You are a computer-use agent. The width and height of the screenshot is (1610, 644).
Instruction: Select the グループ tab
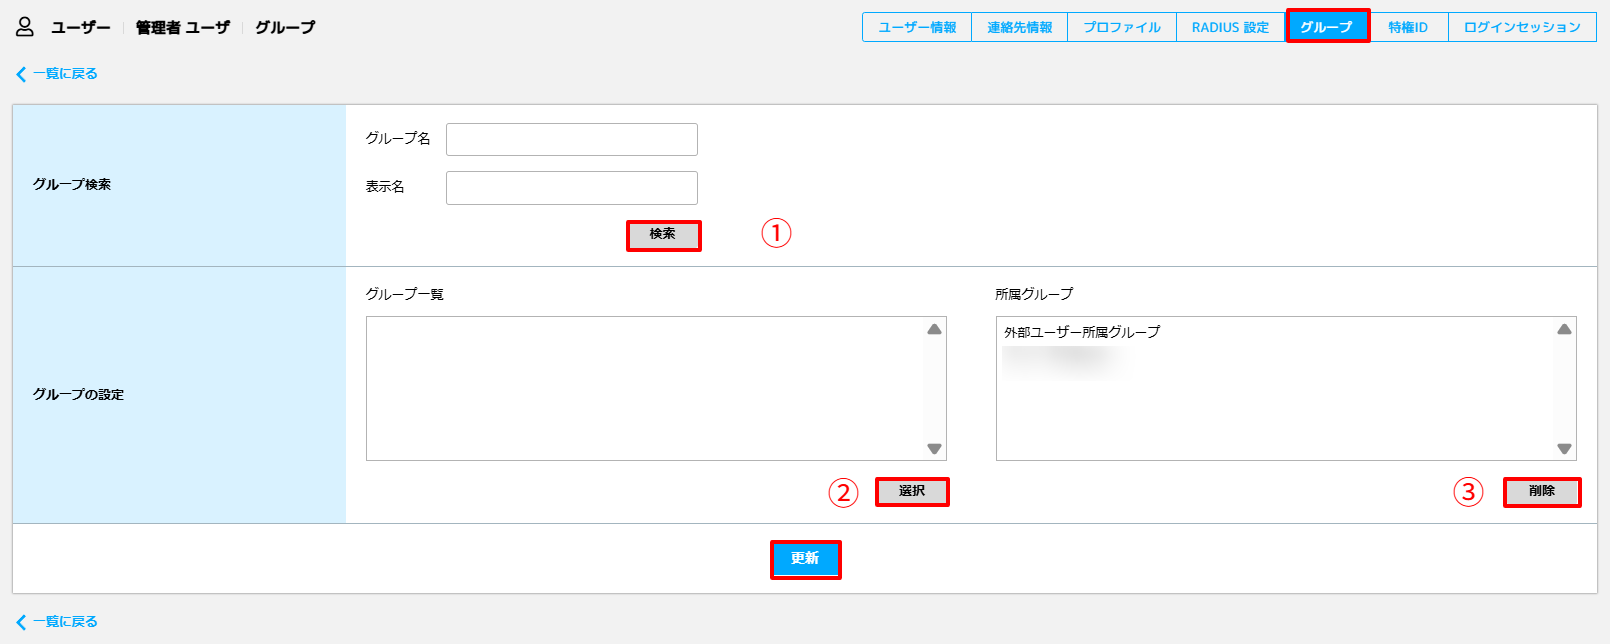1327,27
